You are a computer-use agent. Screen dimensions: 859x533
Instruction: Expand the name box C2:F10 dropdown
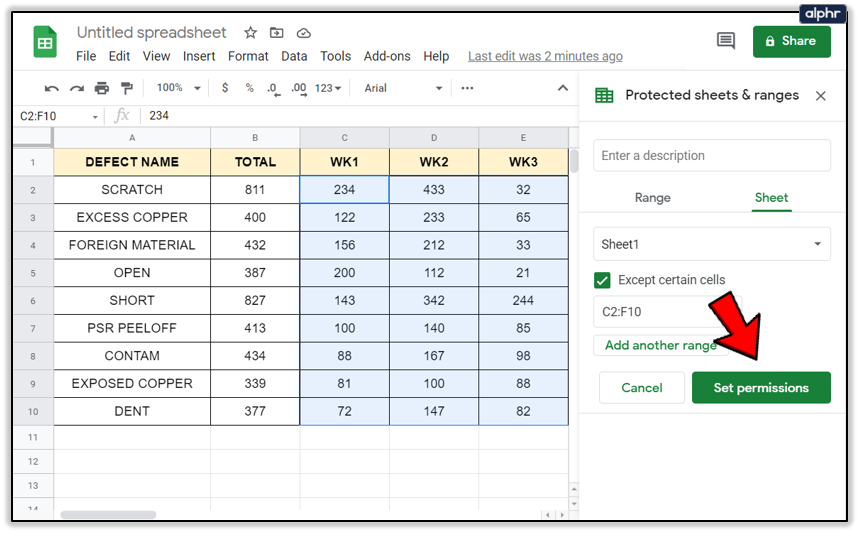[x=95, y=117]
